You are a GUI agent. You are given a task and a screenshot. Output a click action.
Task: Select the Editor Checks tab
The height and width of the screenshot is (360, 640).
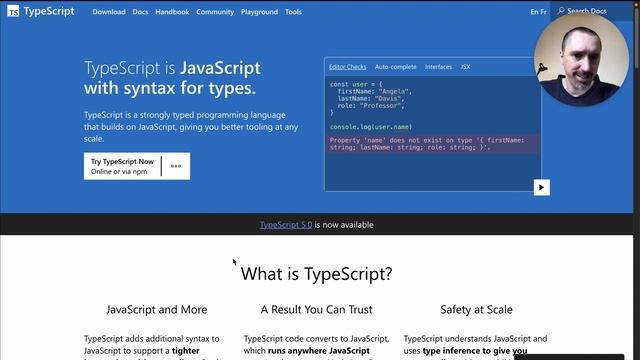click(x=347, y=67)
